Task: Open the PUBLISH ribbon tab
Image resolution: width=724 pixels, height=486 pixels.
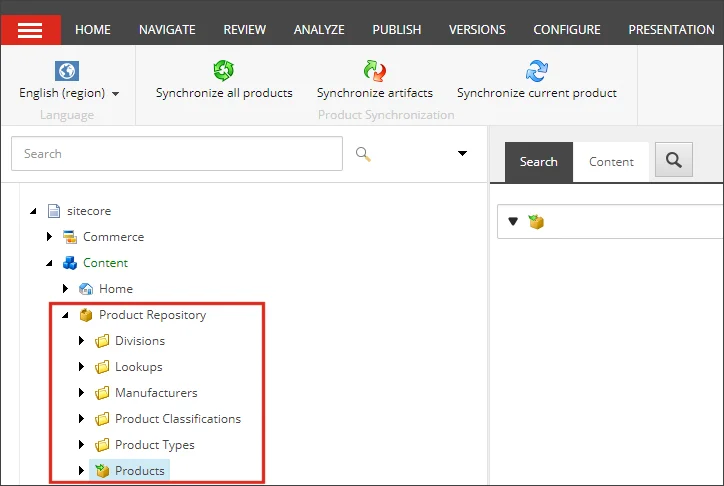Action: (397, 30)
